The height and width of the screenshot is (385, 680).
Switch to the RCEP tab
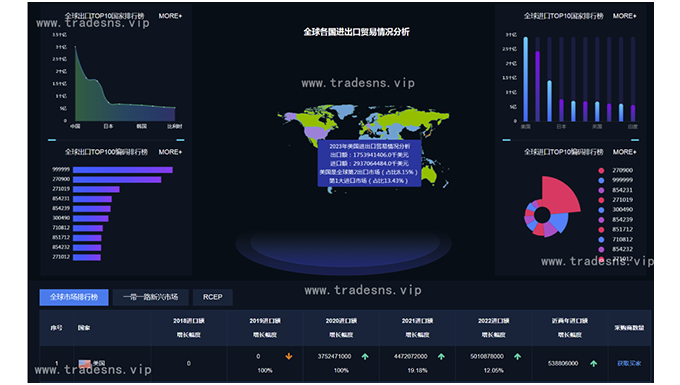pyautogui.click(x=212, y=297)
